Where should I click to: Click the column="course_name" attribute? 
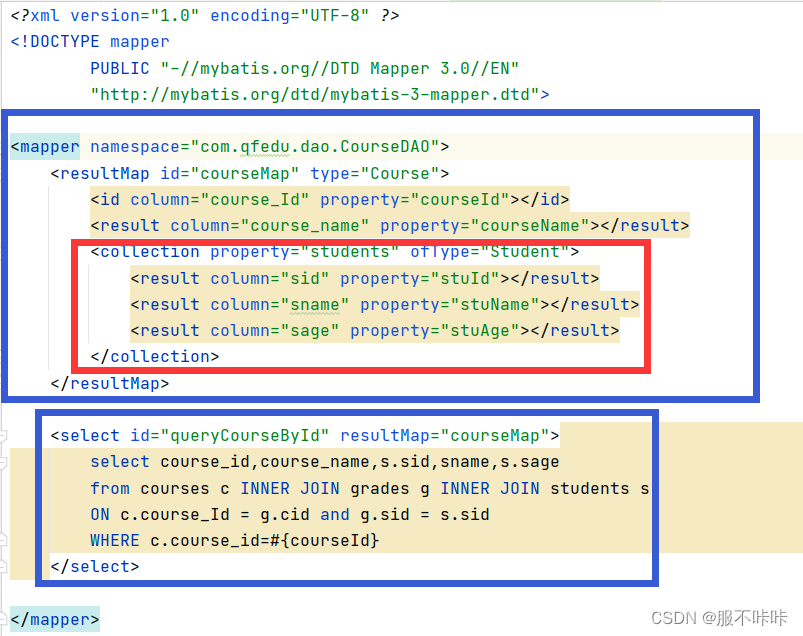tap(270, 226)
